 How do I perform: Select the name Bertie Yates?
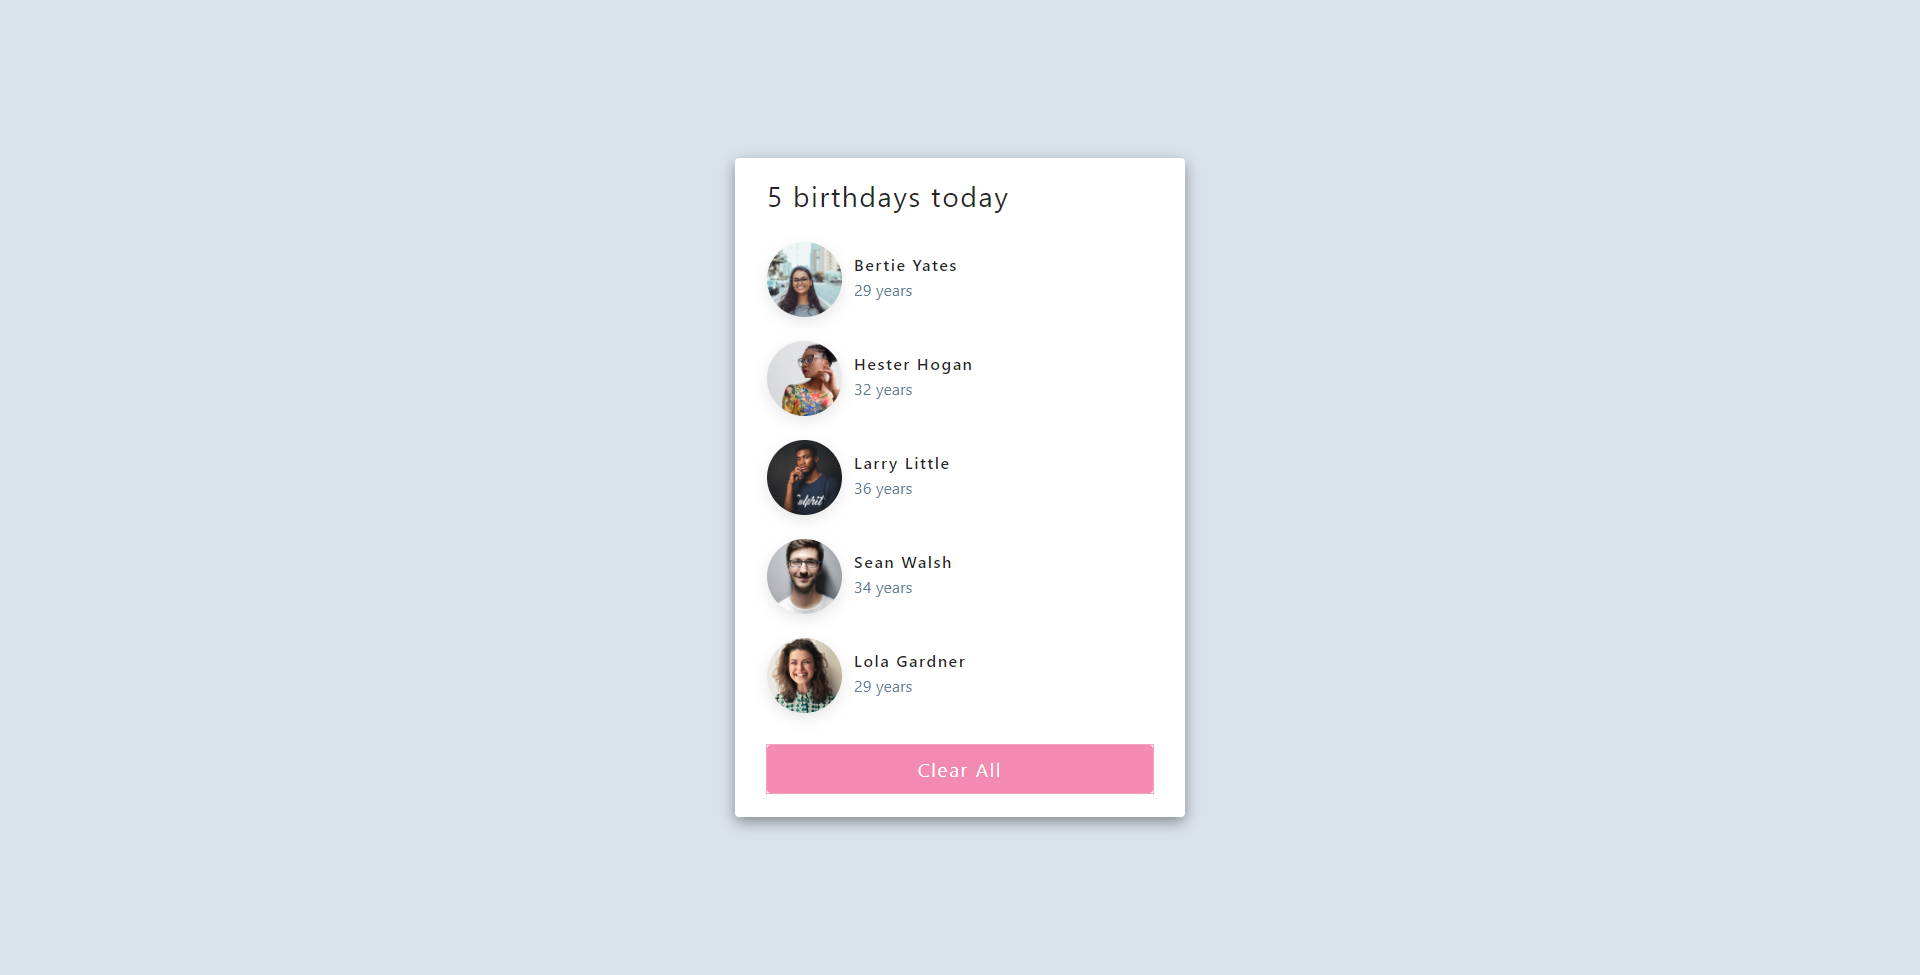pyautogui.click(x=905, y=266)
